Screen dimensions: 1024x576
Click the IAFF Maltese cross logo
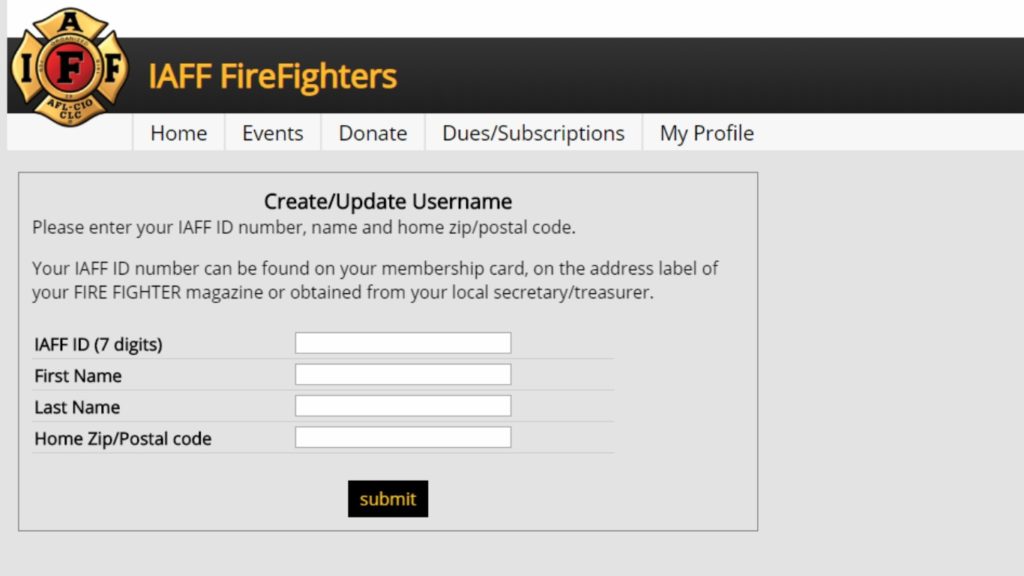click(x=68, y=68)
